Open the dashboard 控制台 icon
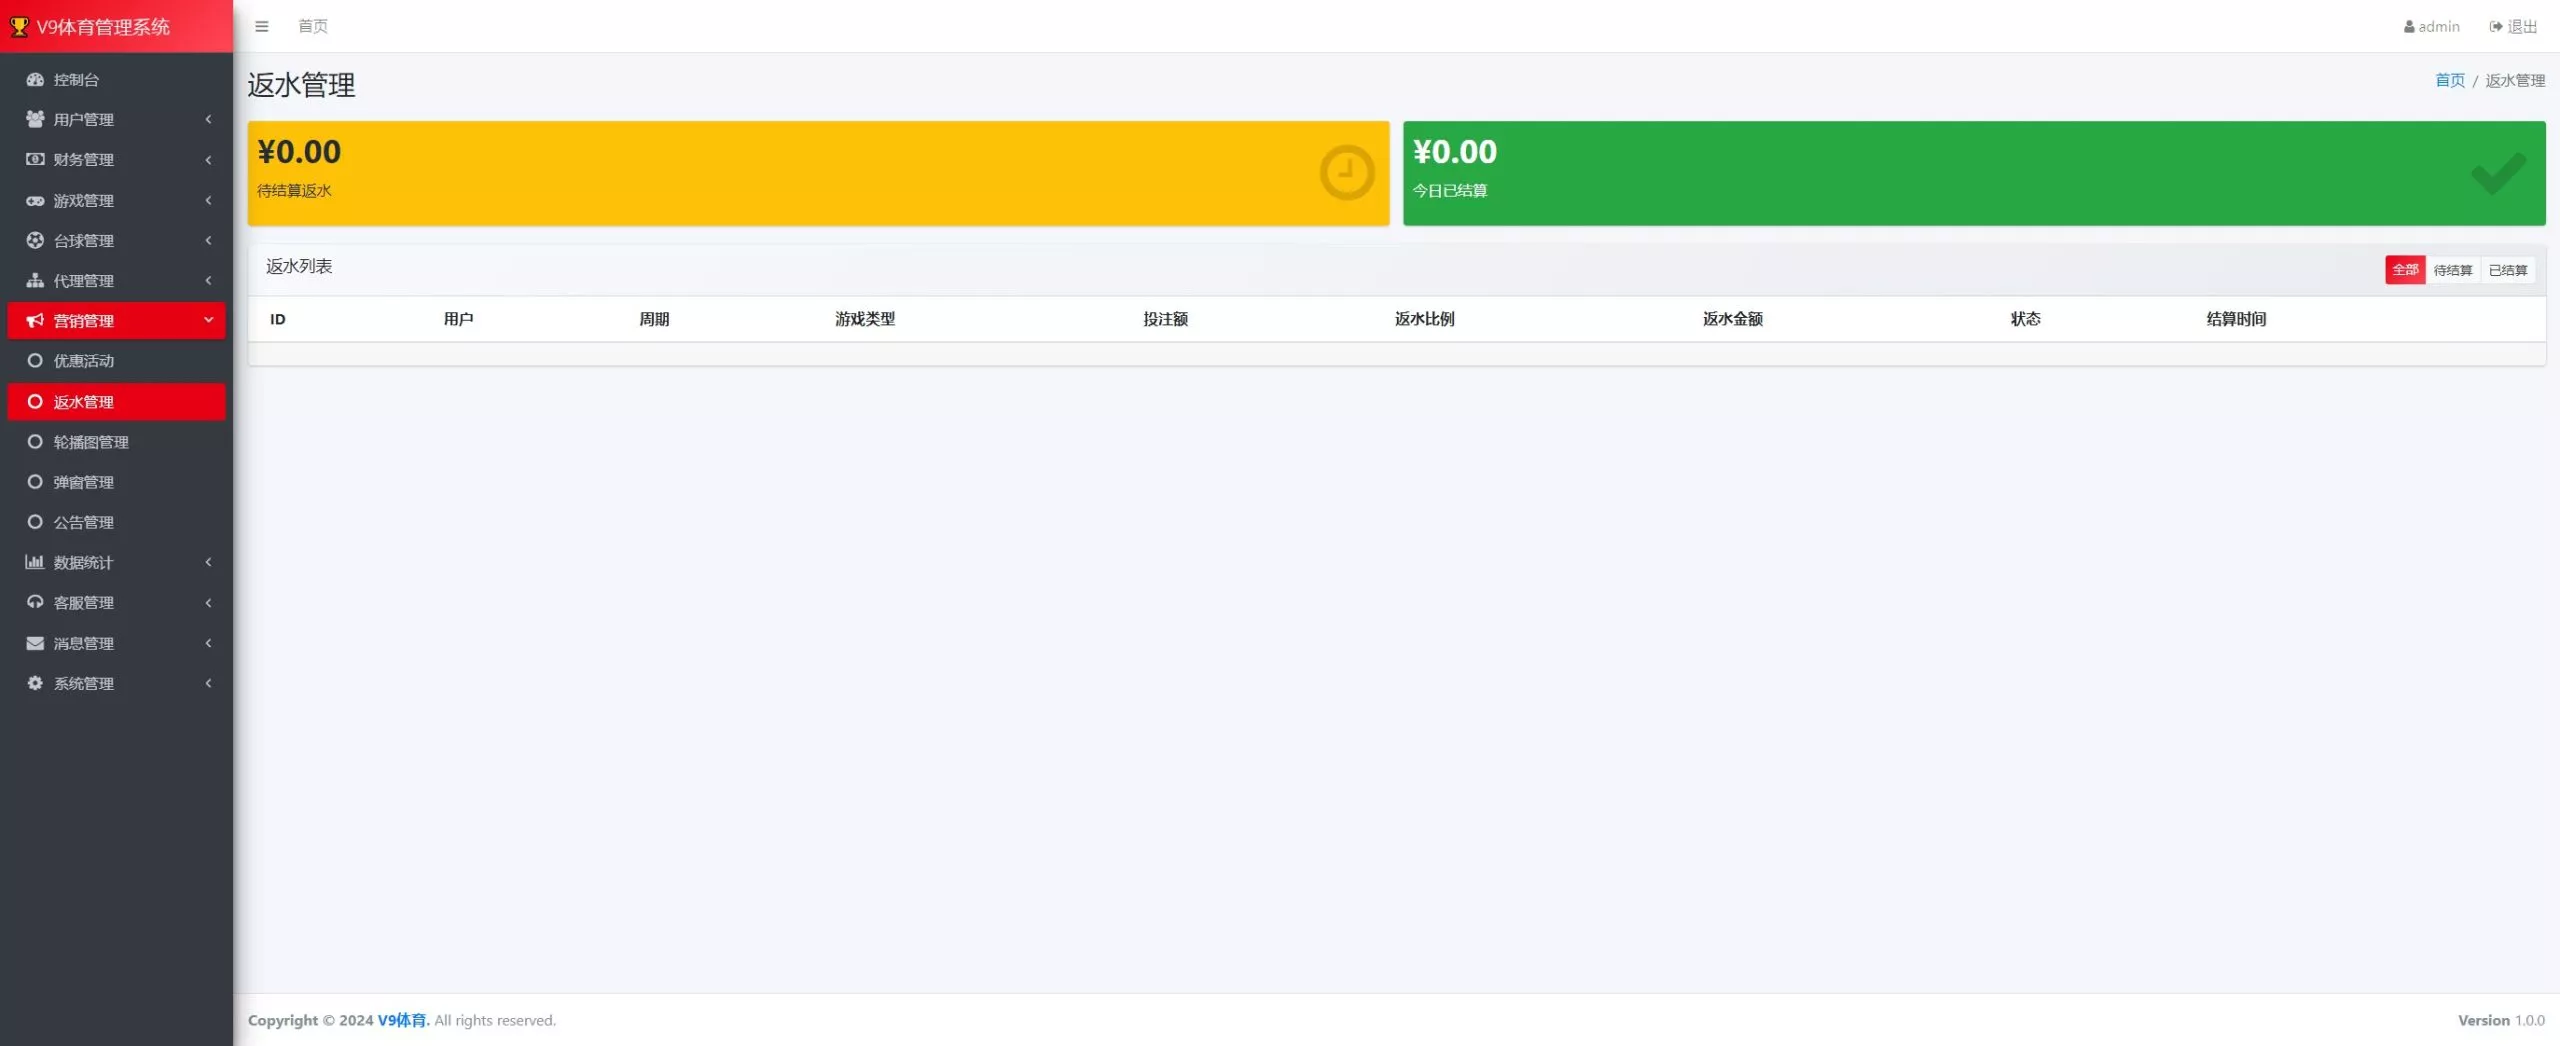Image resolution: width=2560 pixels, height=1046 pixels. 35,79
